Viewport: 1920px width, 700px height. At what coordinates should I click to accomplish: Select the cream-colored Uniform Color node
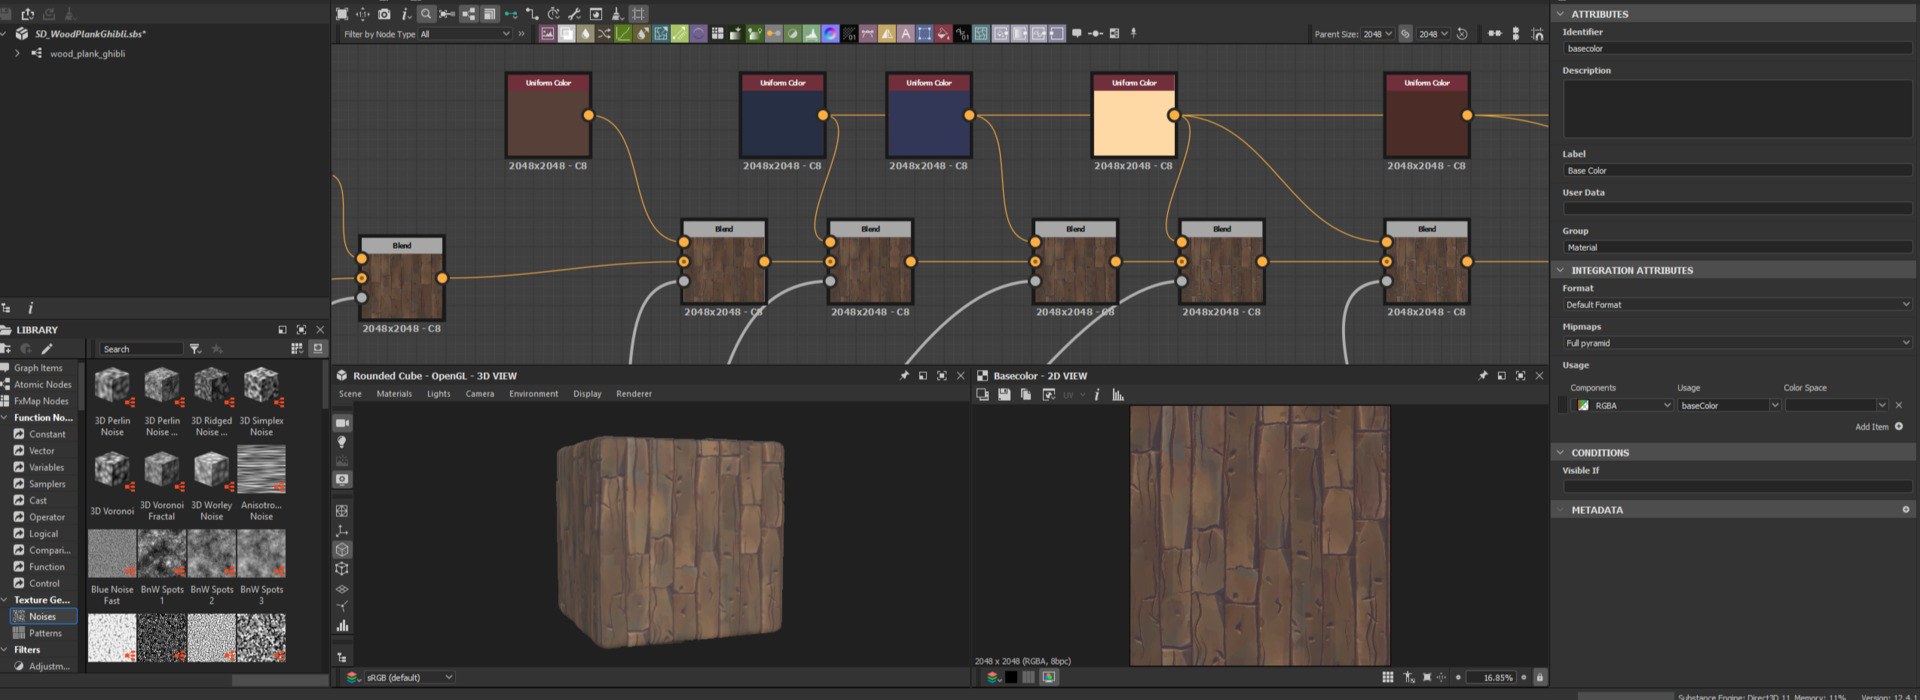point(1133,121)
